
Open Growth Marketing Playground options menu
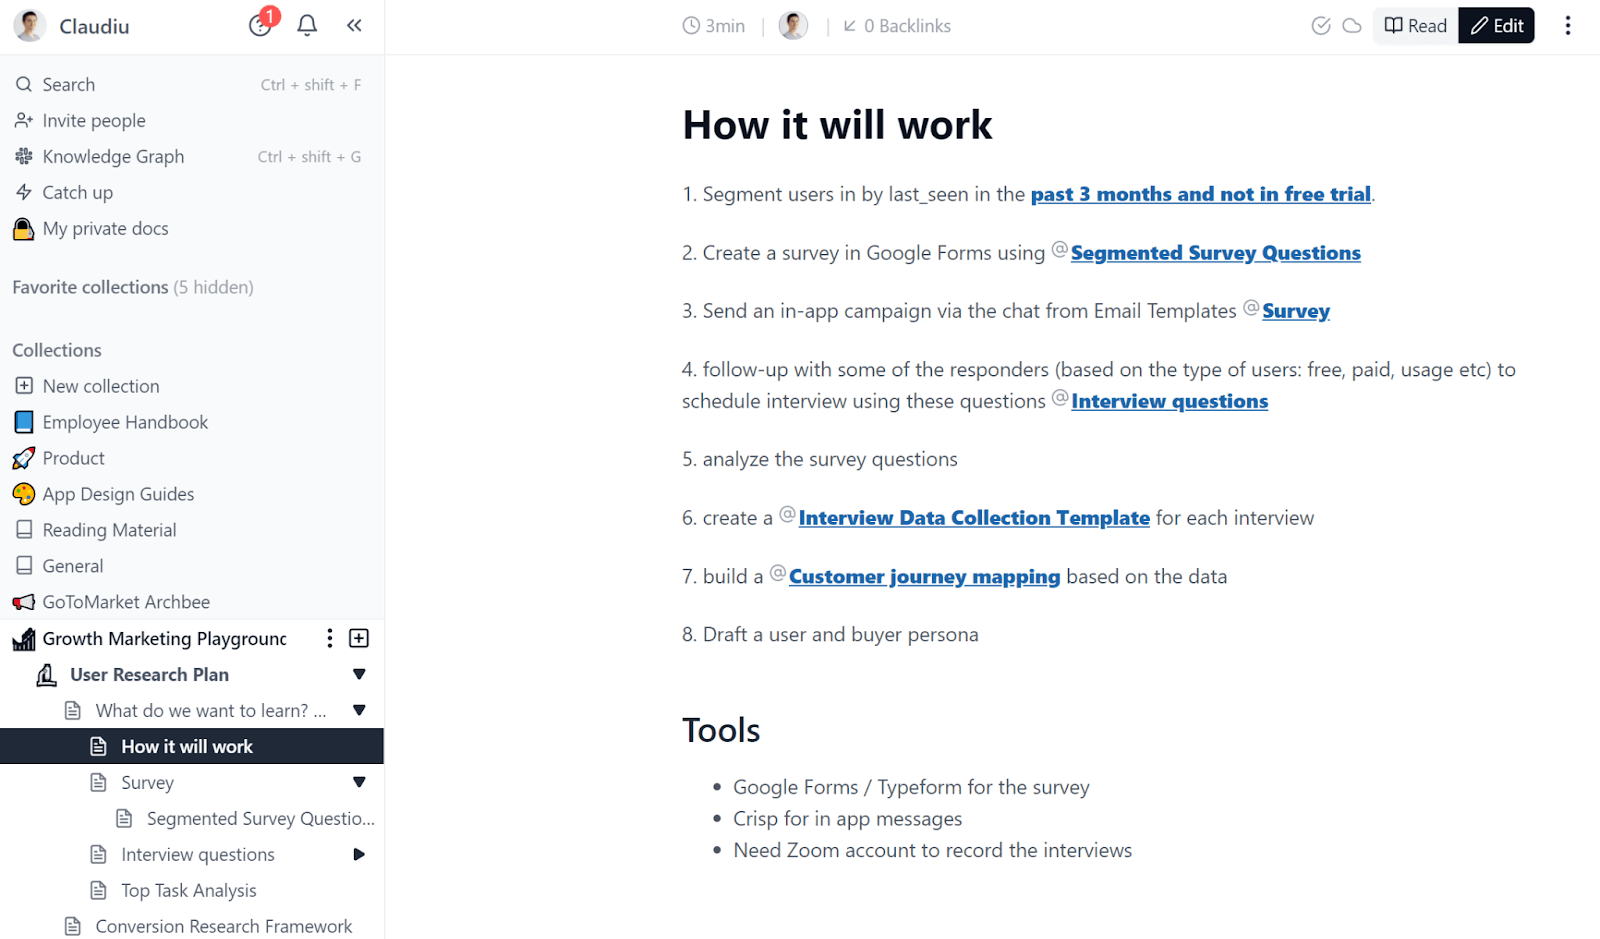330,638
